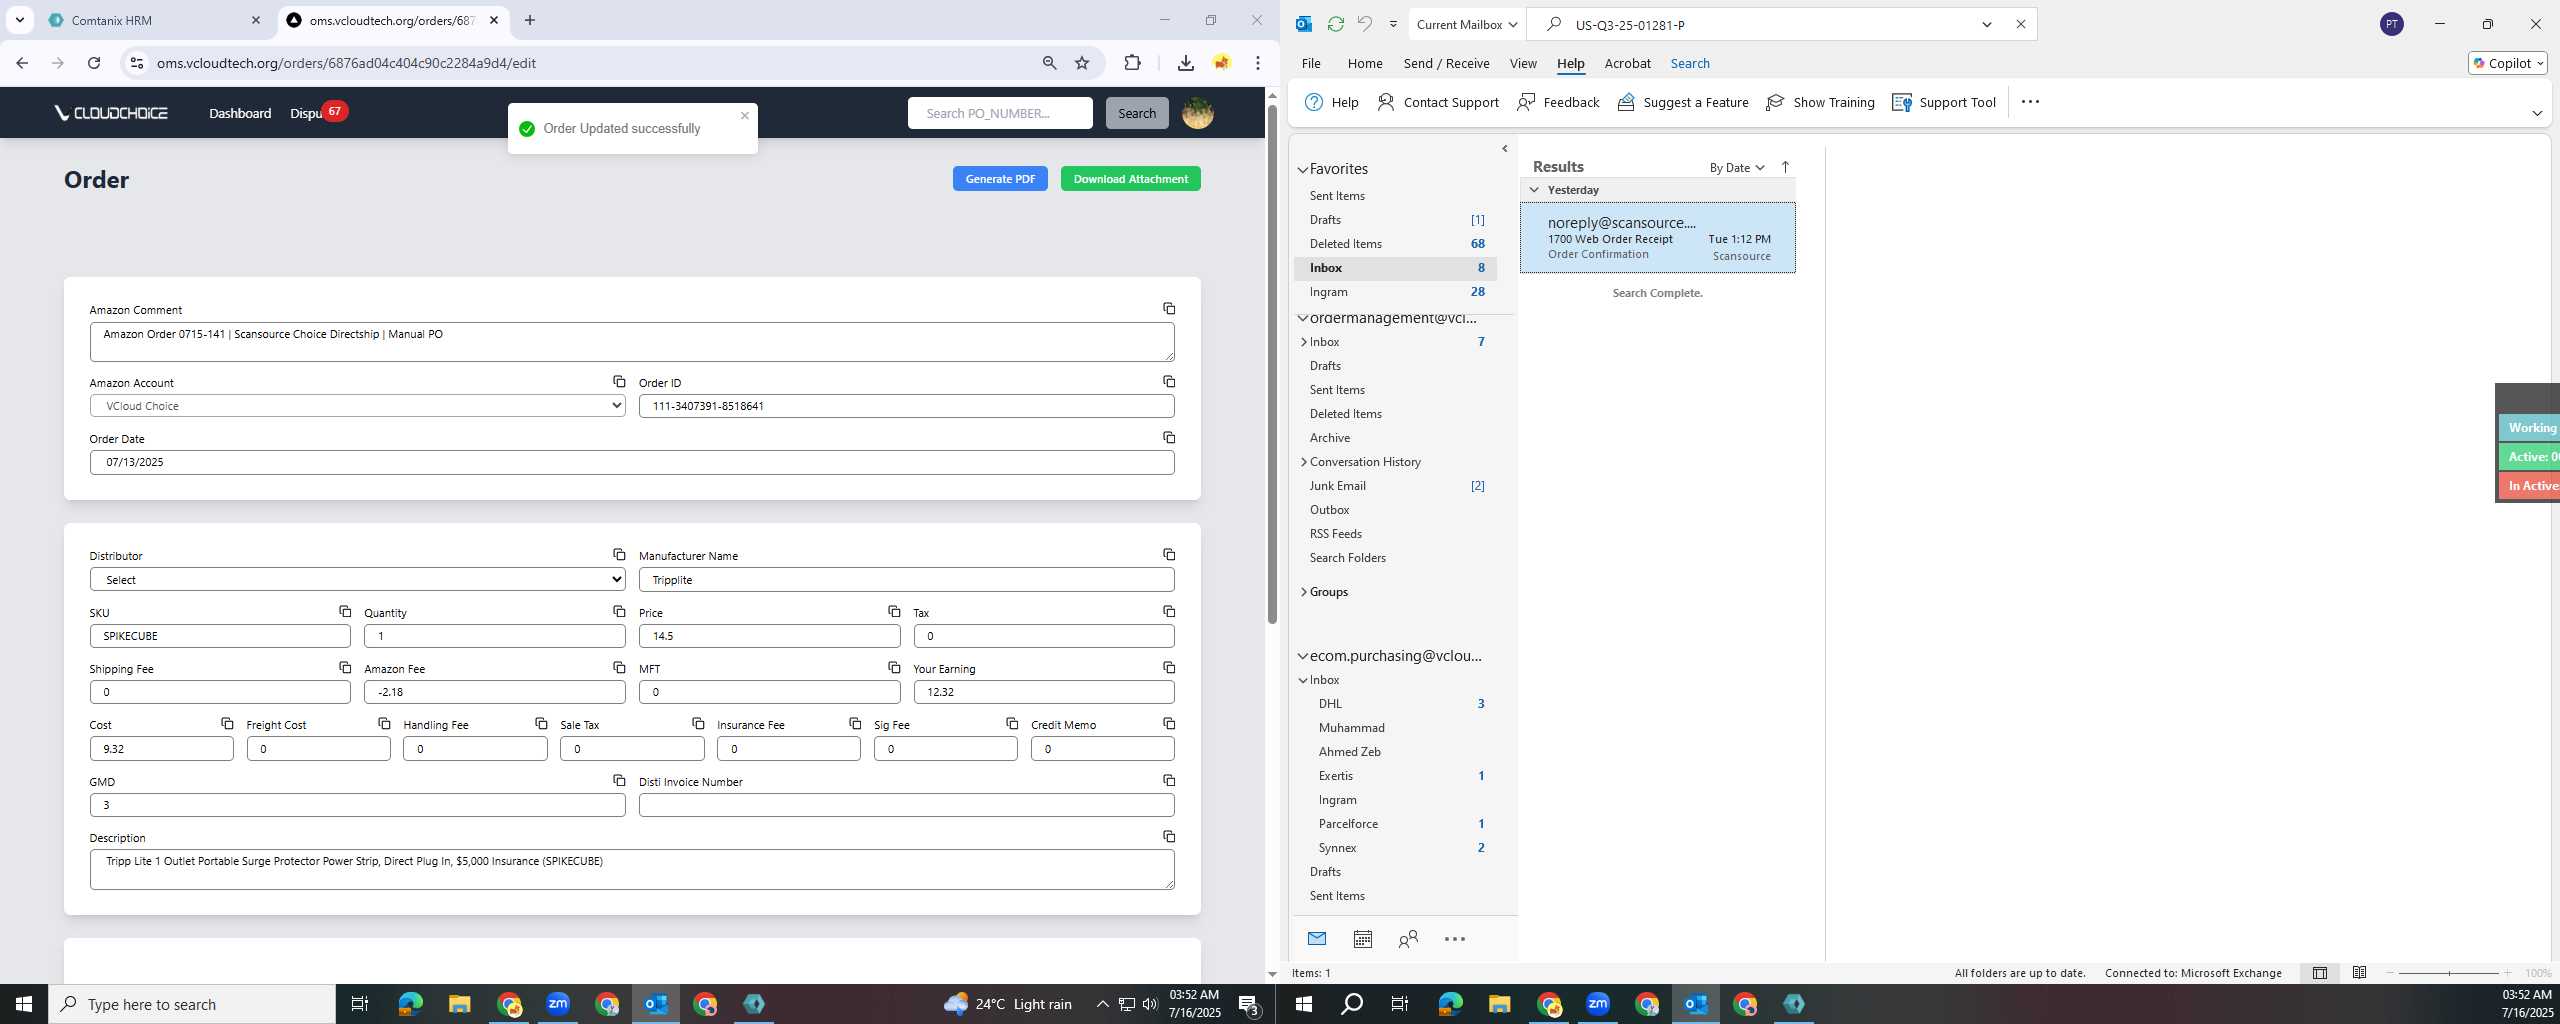The width and height of the screenshot is (2560, 1024).
Task: Open By Date sort dropdown
Action: [x=1736, y=168]
